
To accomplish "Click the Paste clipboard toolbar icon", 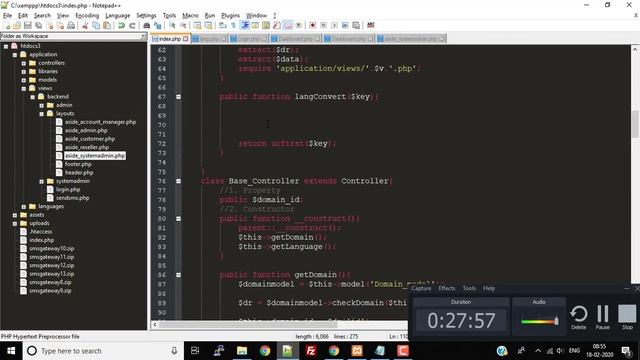I will coord(107,25).
